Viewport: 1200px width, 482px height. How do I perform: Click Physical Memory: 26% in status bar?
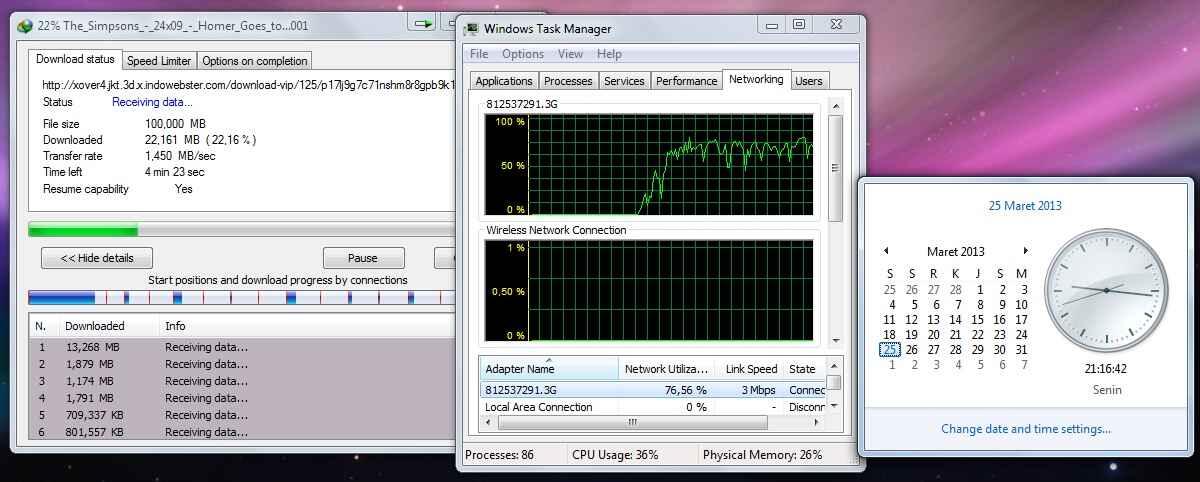tap(762, 454)
